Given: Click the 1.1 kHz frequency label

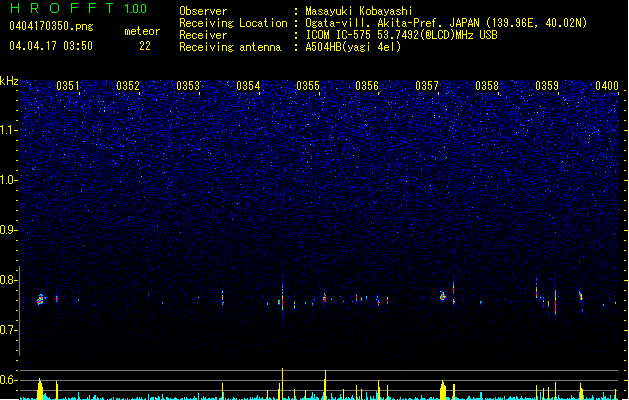Looking at the screenshot, I should click(9, 130).
